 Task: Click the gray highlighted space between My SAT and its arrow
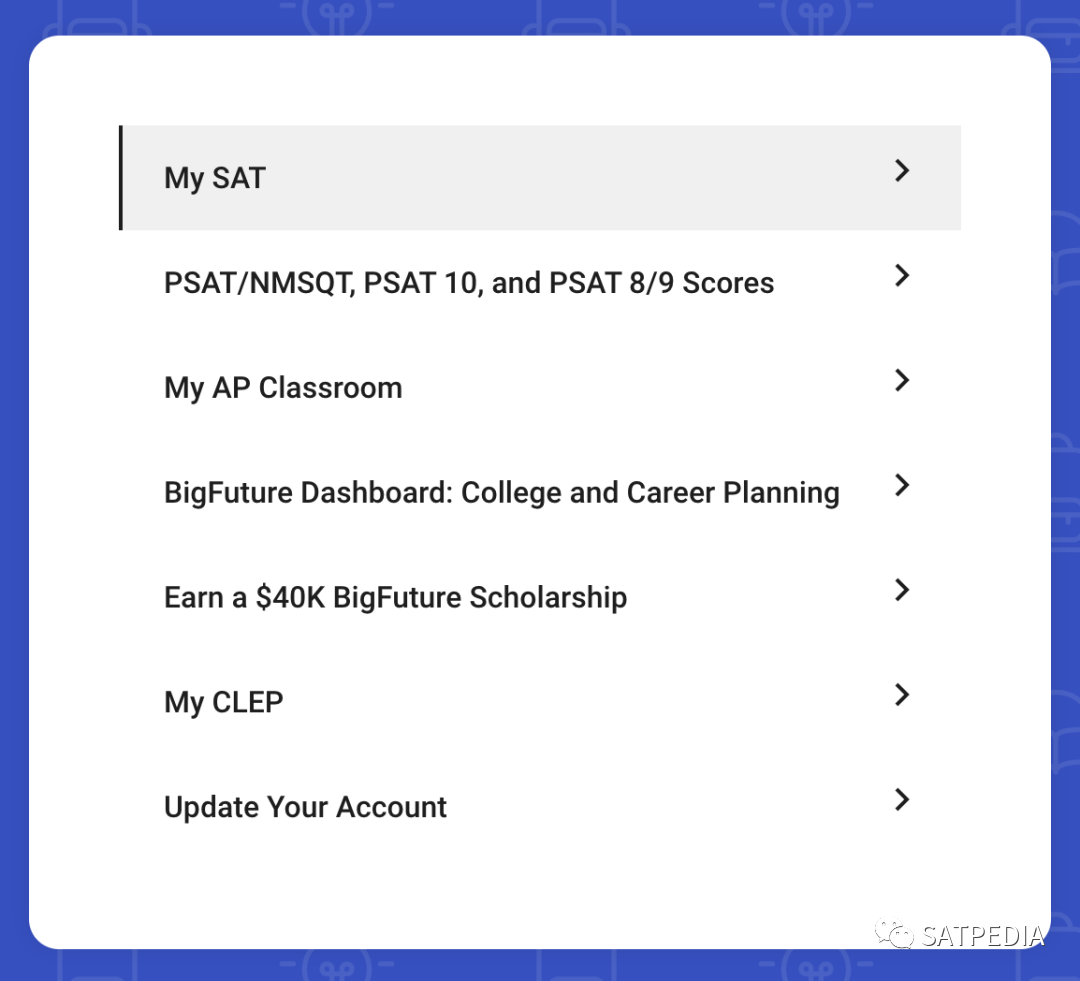coord(580,178)
